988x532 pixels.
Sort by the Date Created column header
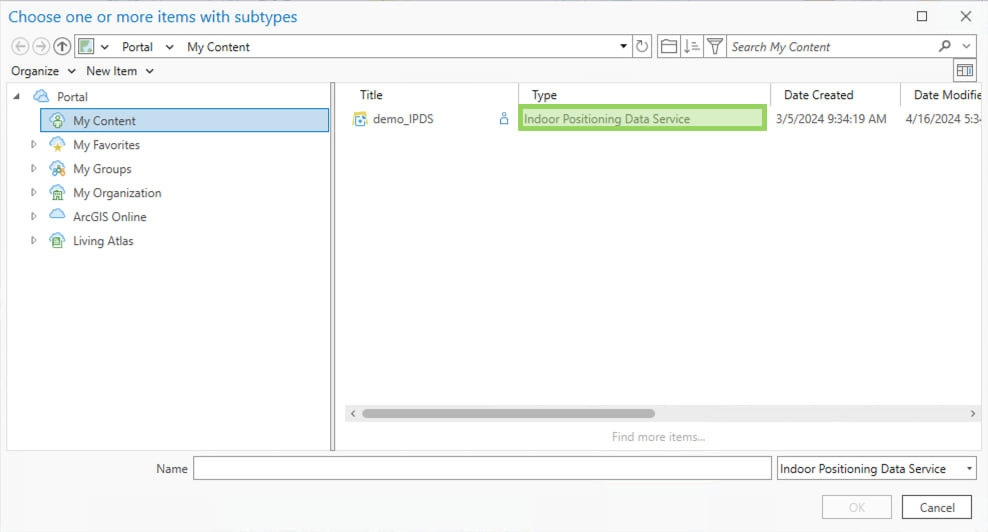[818, 95]
